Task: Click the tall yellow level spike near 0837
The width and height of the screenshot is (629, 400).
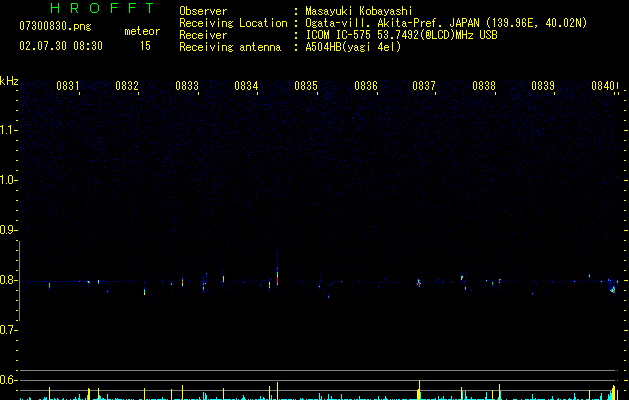Action: [419, 390]
